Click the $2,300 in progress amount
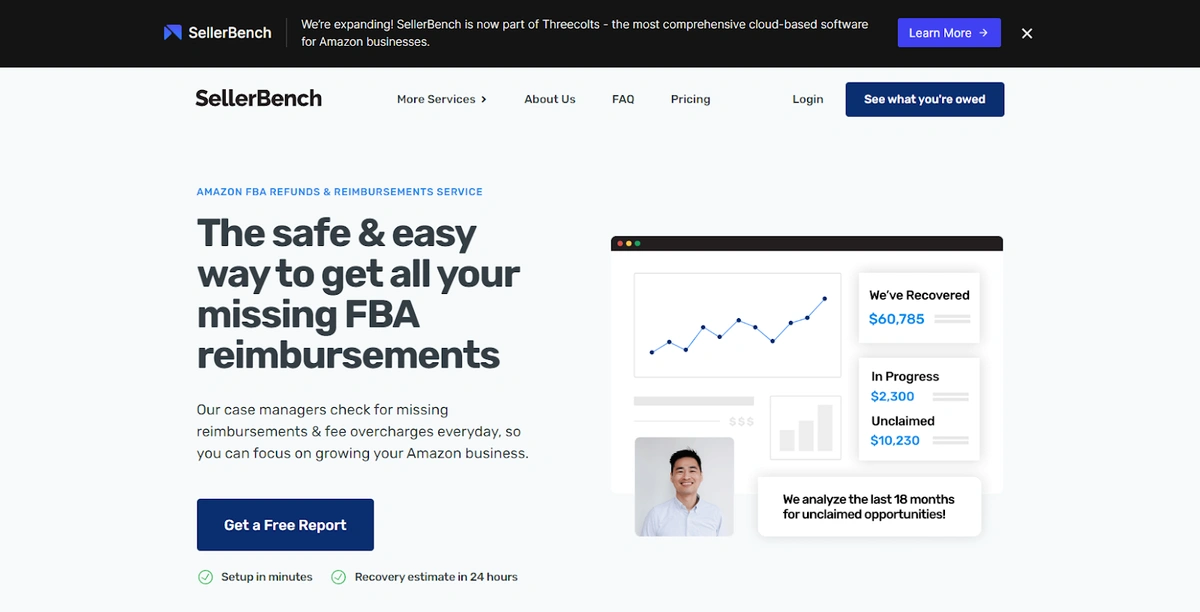Image resolution: width=1200 pixels, height=612 pixels. coord(893,396)
